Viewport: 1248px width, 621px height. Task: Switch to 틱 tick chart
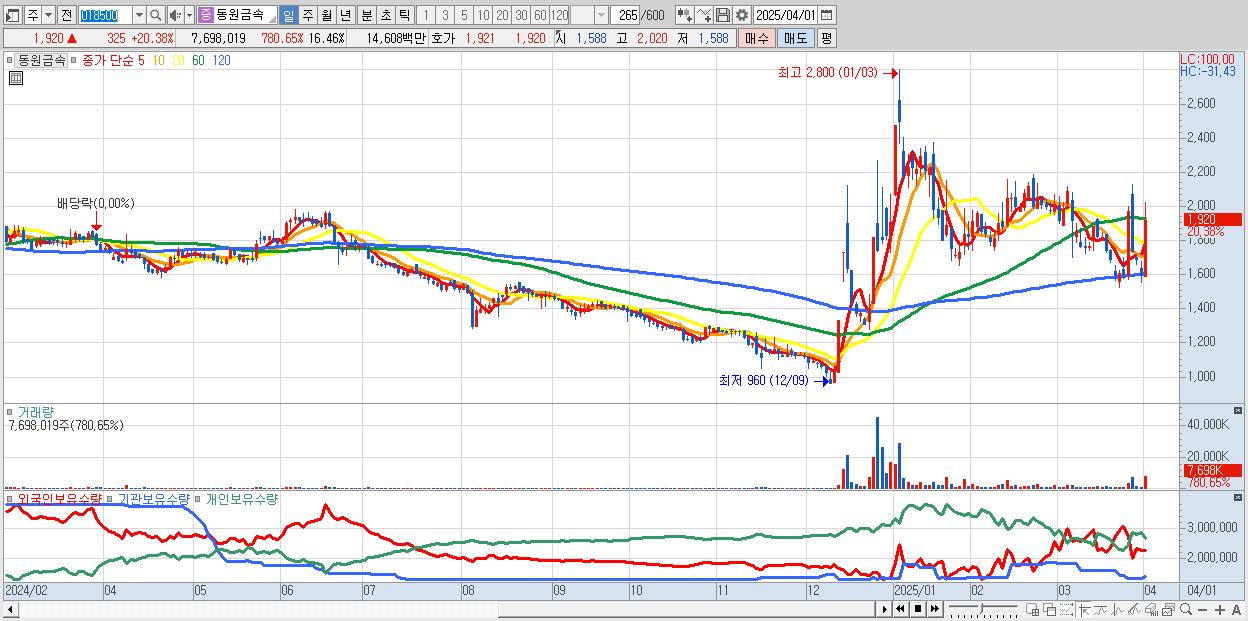(x=404, y=15)
